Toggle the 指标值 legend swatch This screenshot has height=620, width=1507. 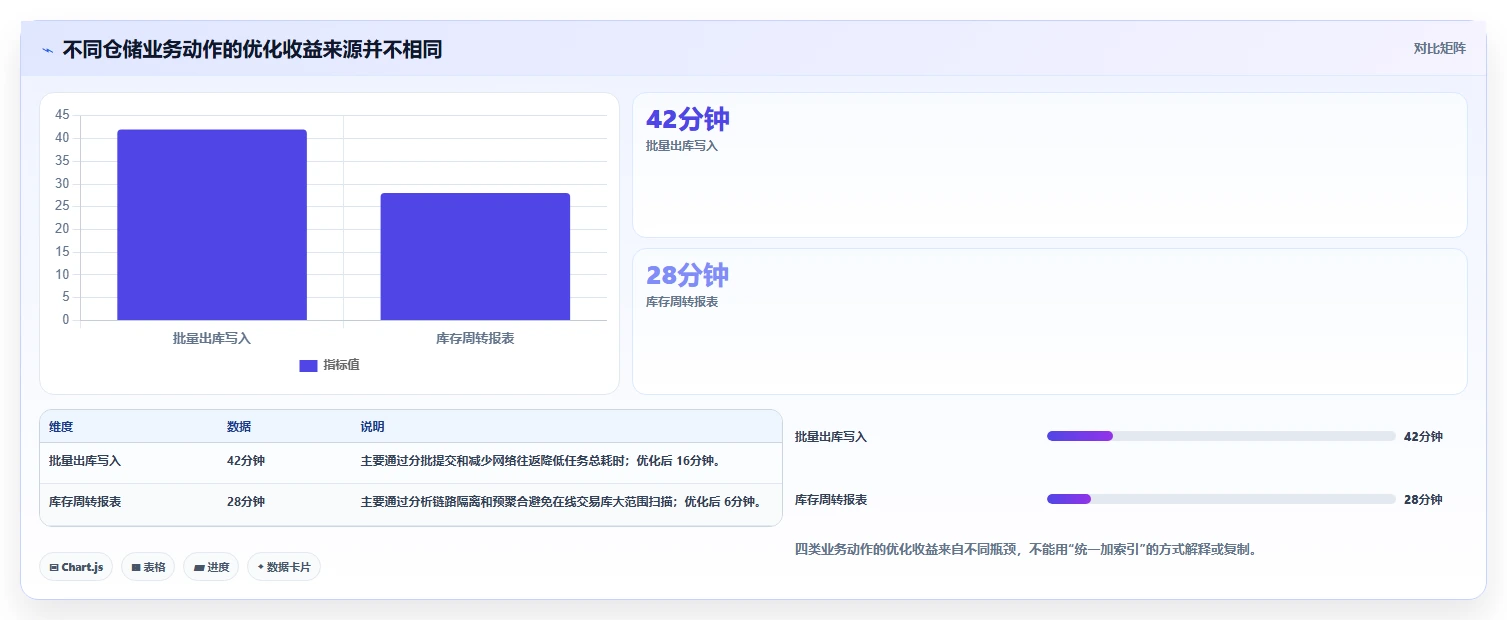(308, 365)
